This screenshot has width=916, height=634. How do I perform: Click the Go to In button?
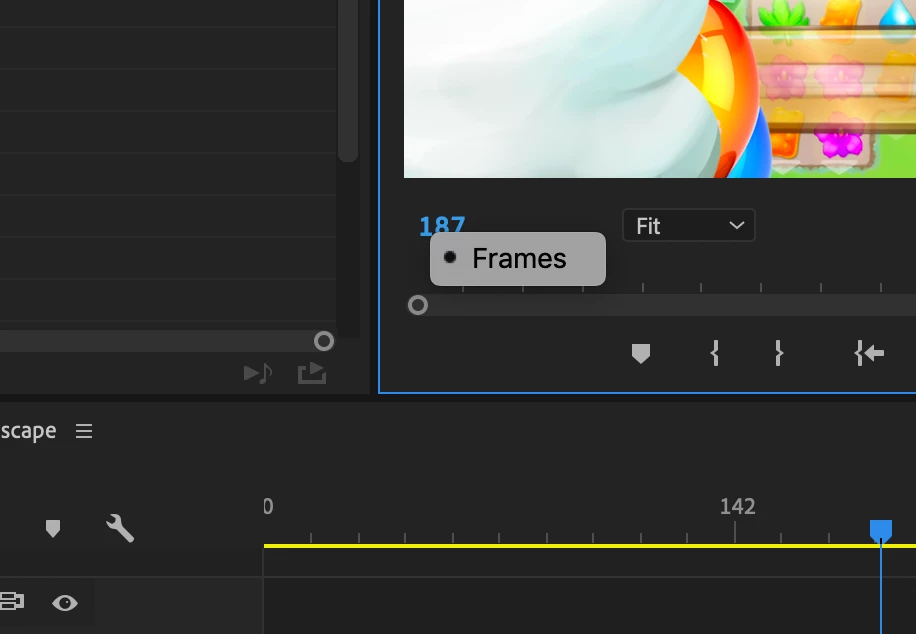[869, 353]
